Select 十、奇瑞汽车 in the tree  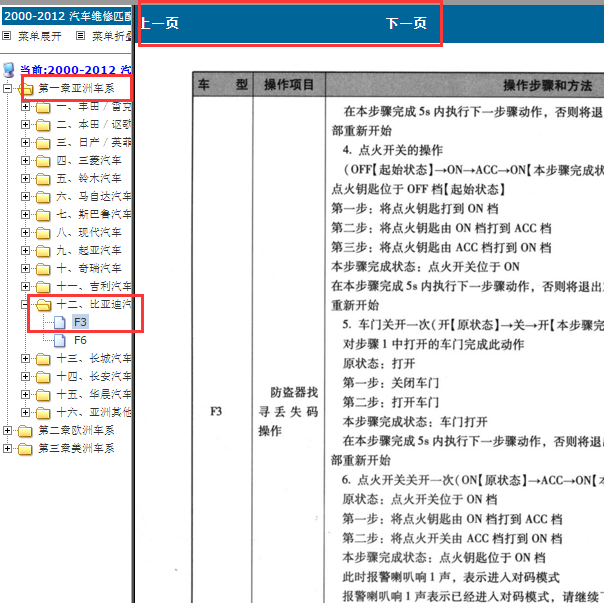[89, 268]
